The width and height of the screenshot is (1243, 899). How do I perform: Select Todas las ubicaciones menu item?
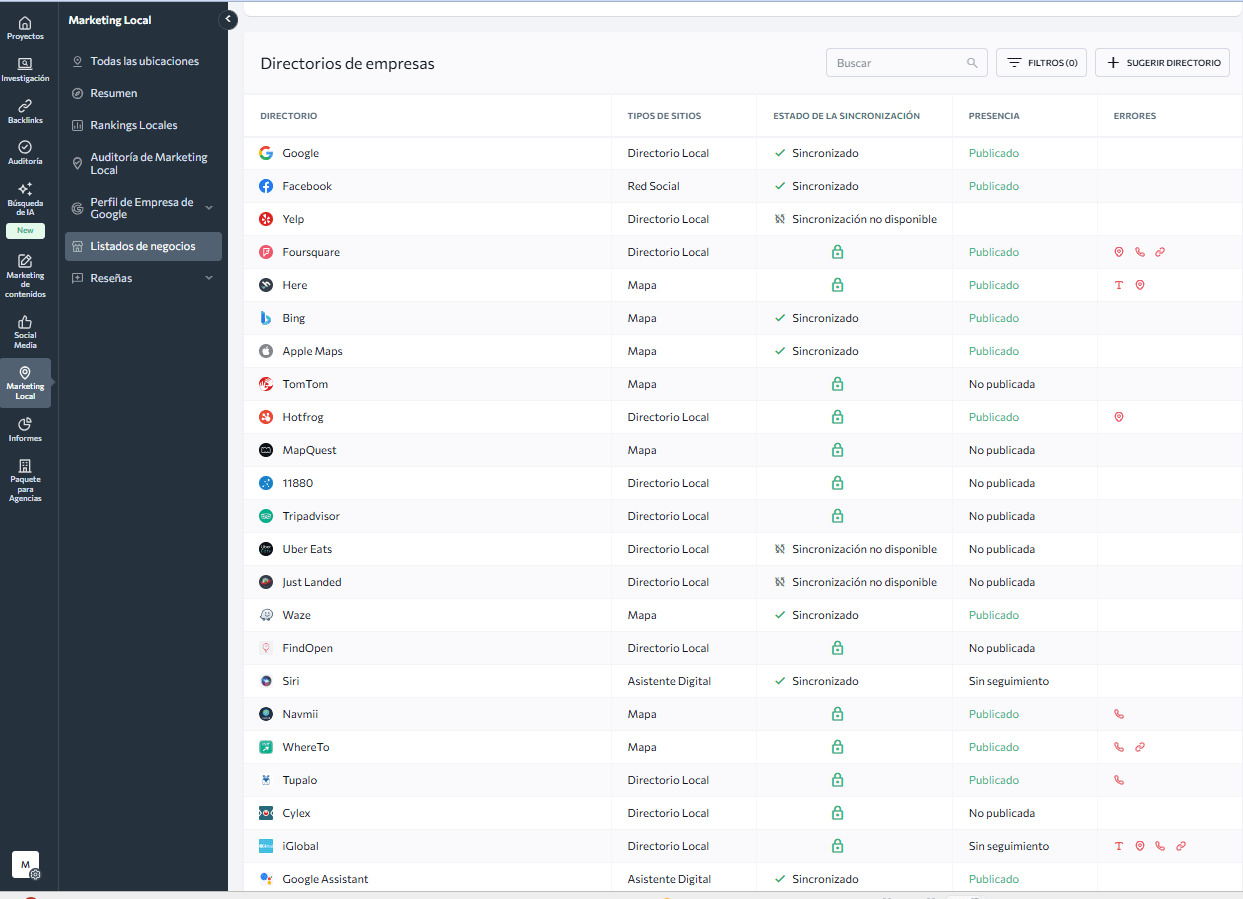tap(144, 61)
